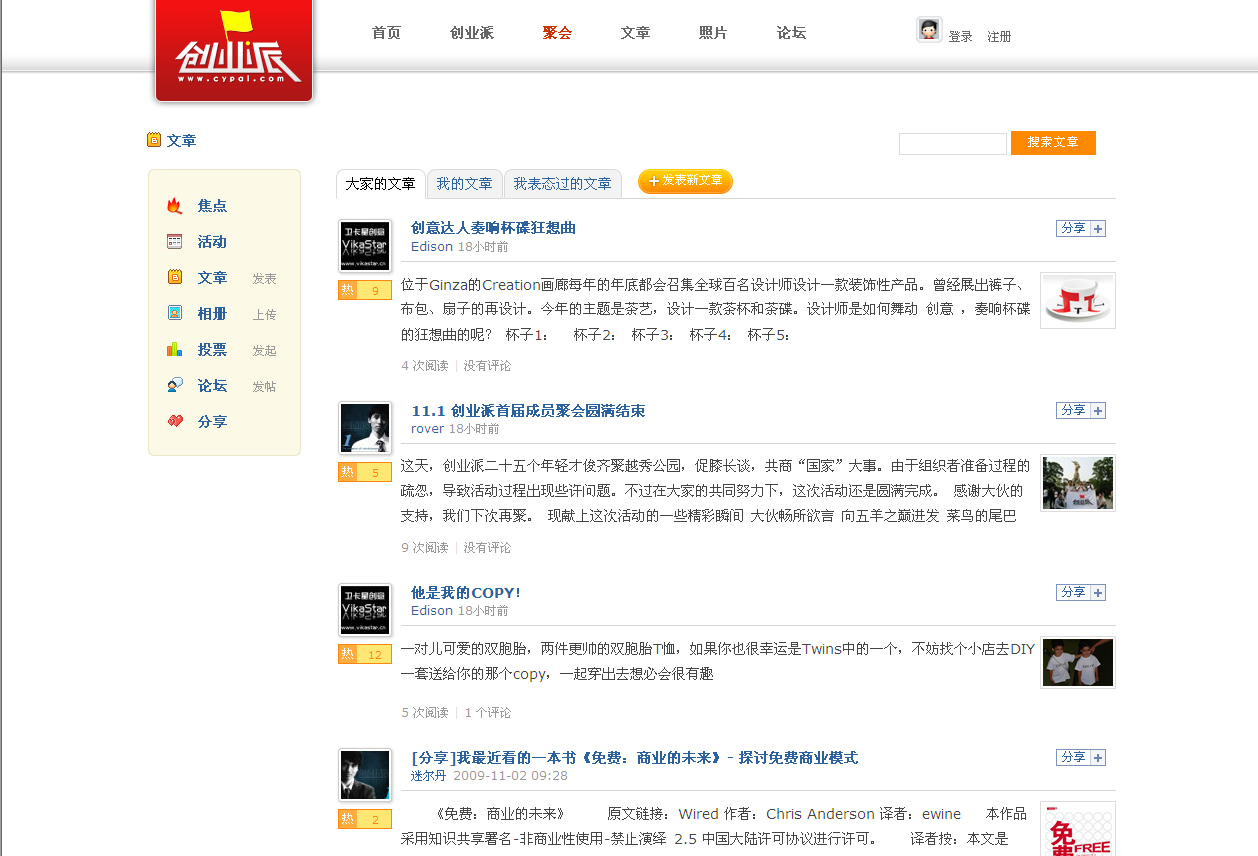Open 照片 in top navigation

click(x=713, y=33)
